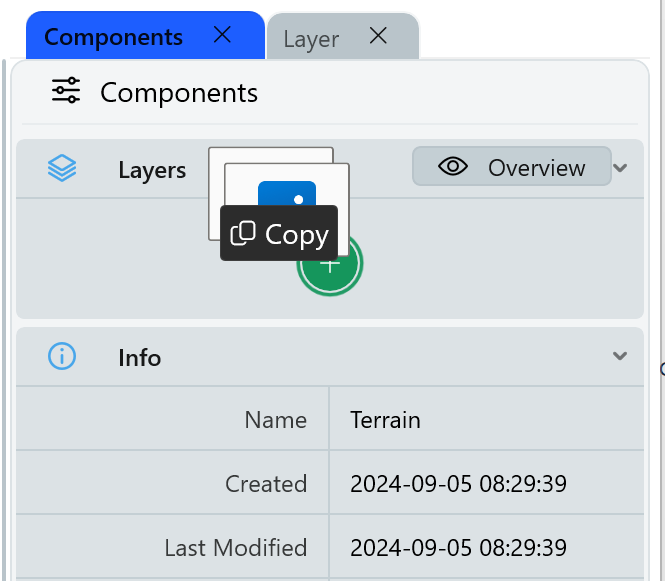Select the Info section label
This screenshot has height=581, width=665.
click(139, 357)
